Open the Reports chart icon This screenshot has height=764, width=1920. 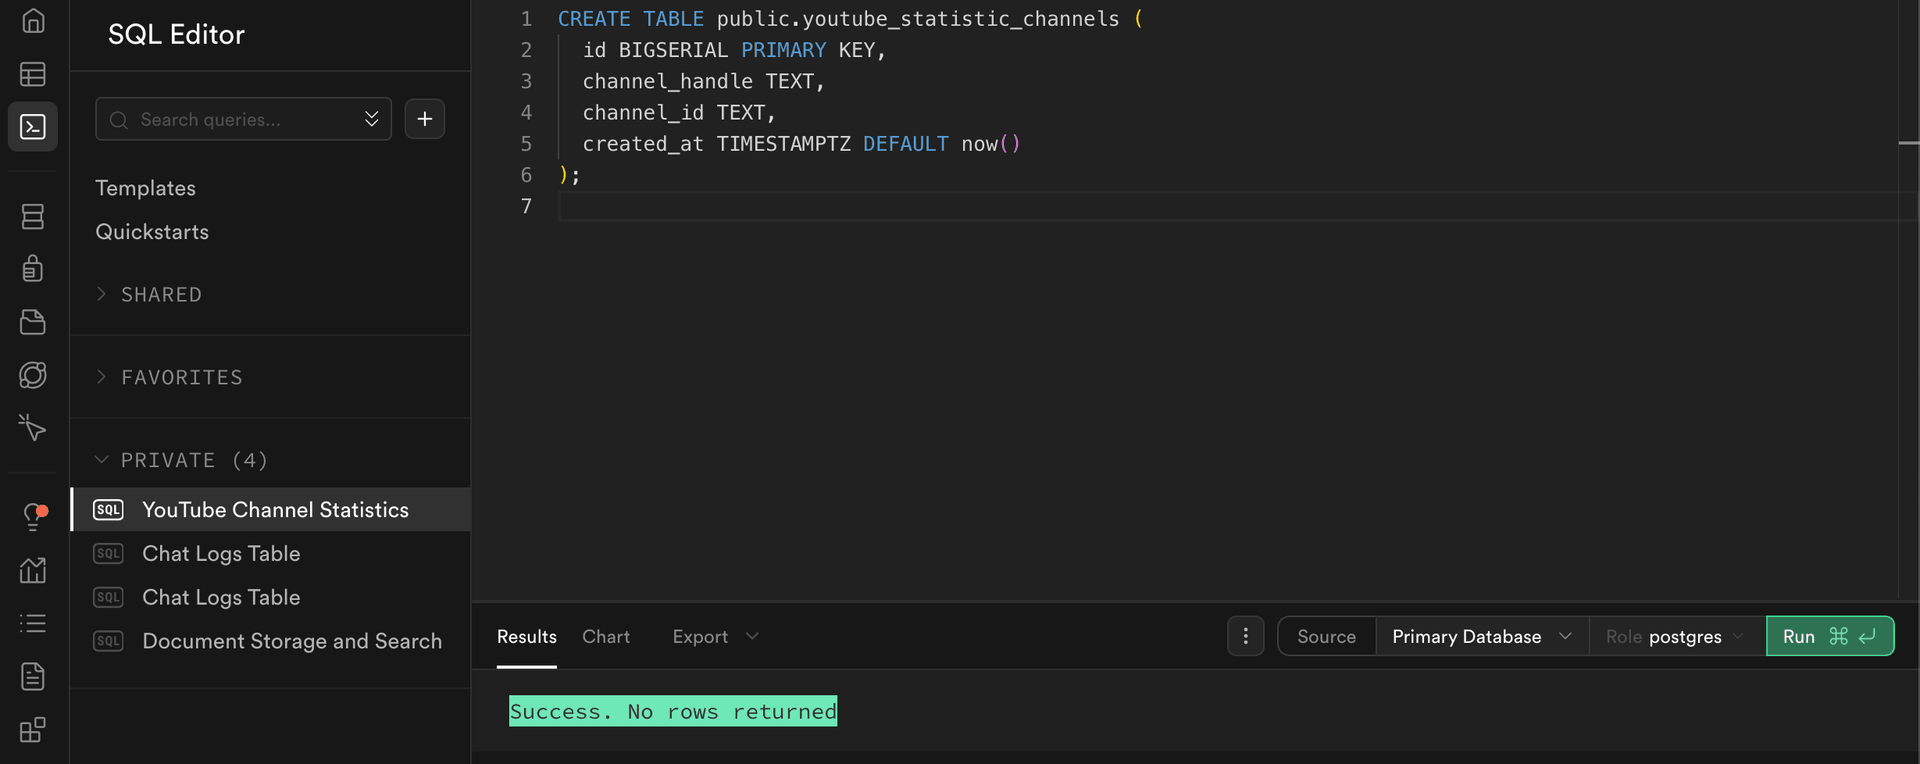pos(33,570)
